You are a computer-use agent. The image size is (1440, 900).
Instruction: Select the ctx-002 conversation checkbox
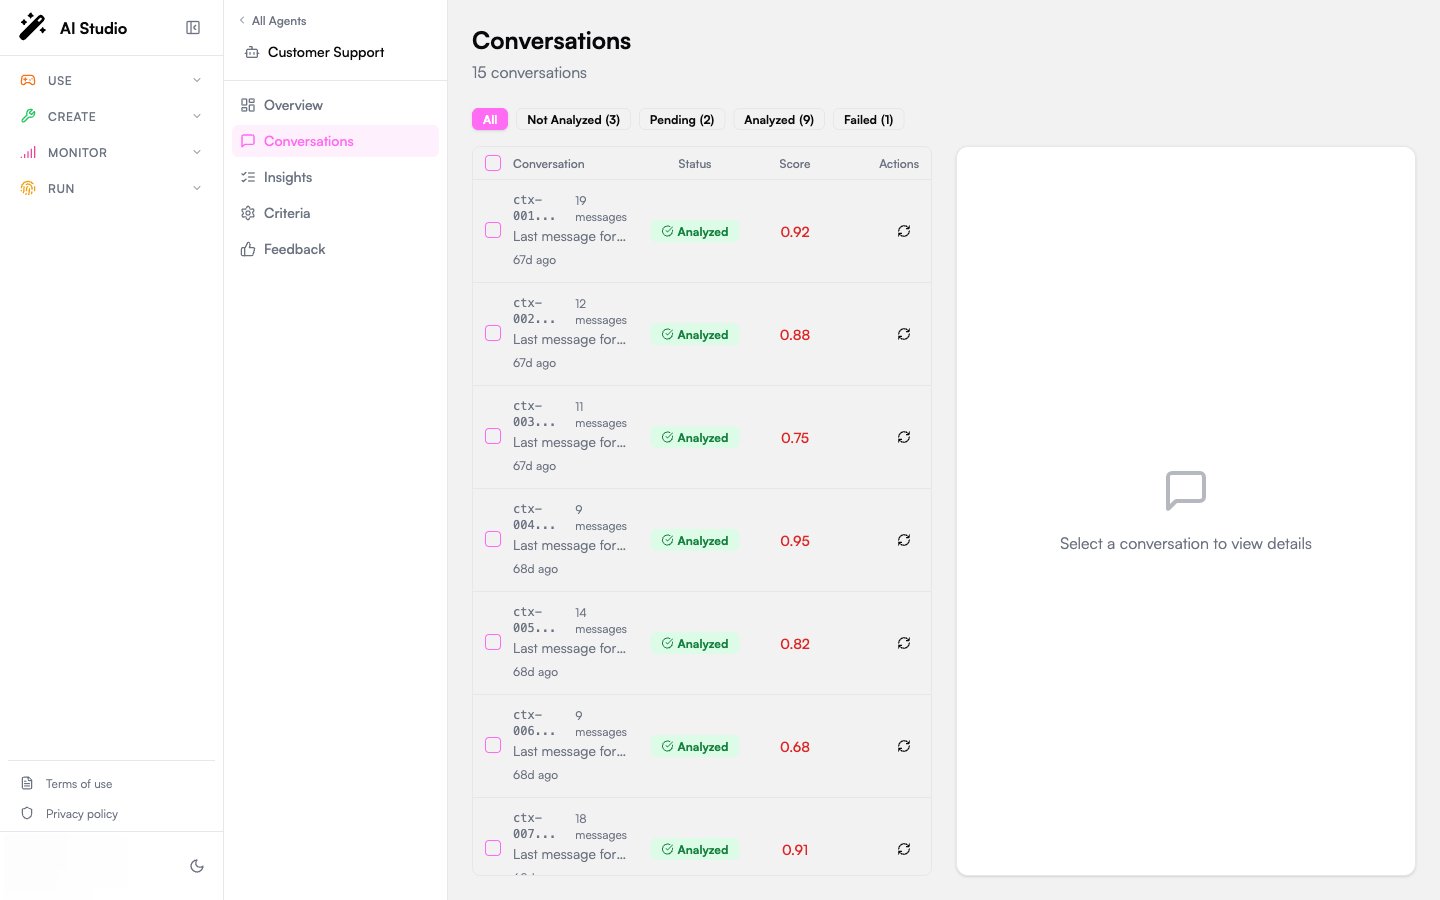click(493, 333)
